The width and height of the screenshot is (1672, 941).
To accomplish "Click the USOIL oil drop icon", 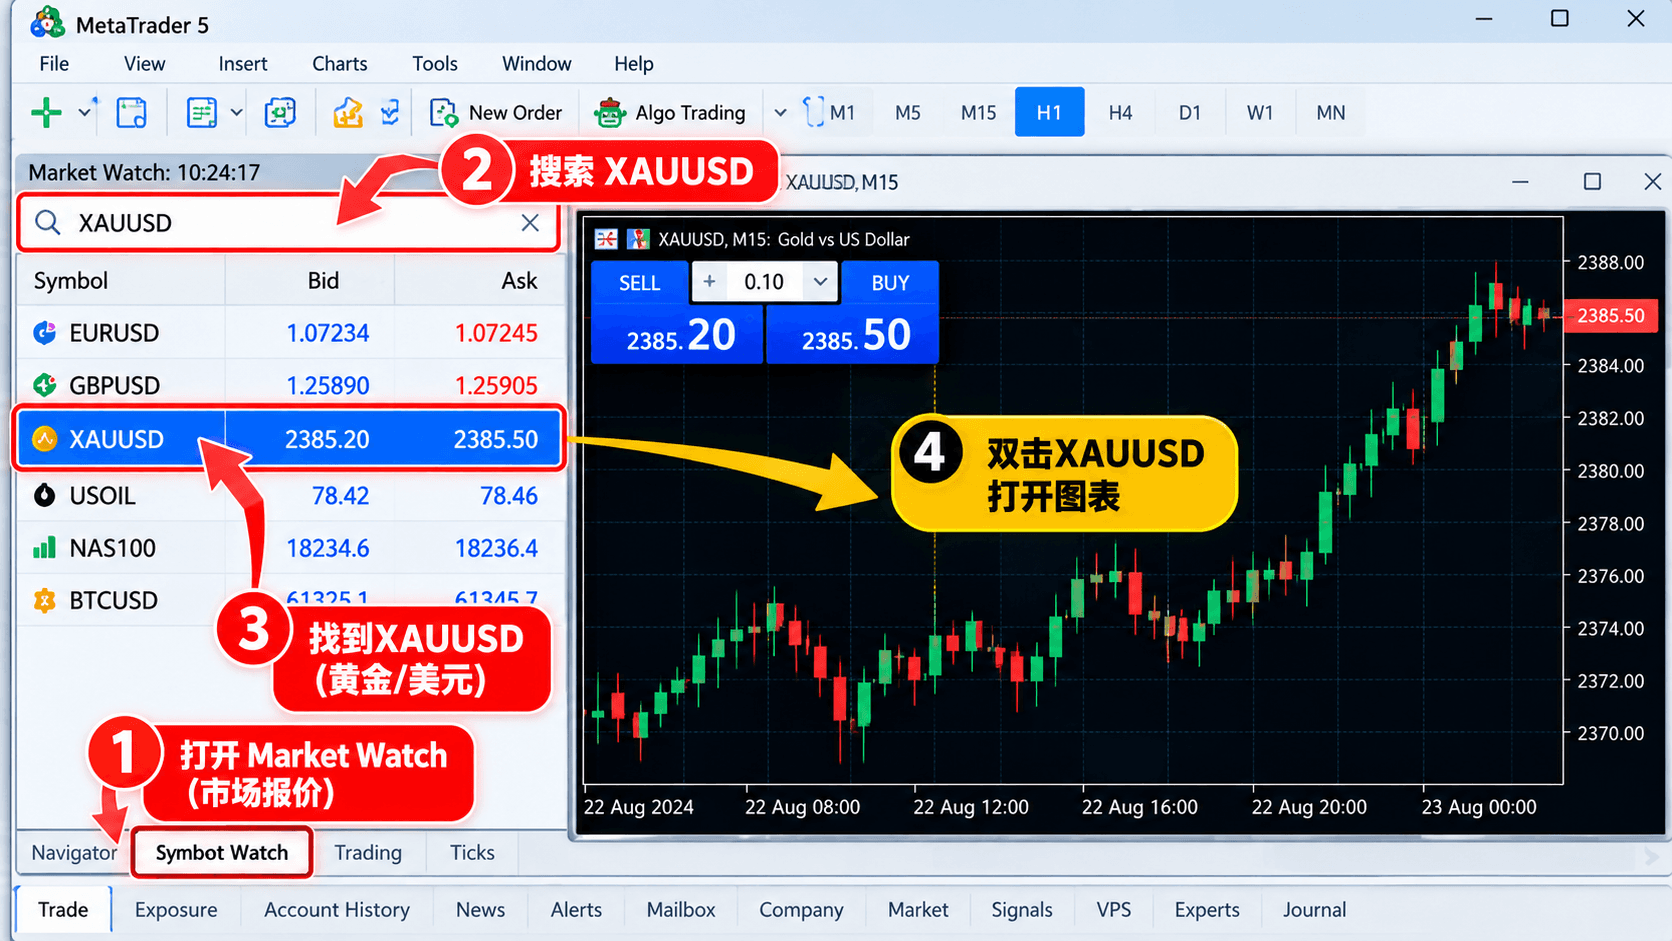I will click(44, 495).
